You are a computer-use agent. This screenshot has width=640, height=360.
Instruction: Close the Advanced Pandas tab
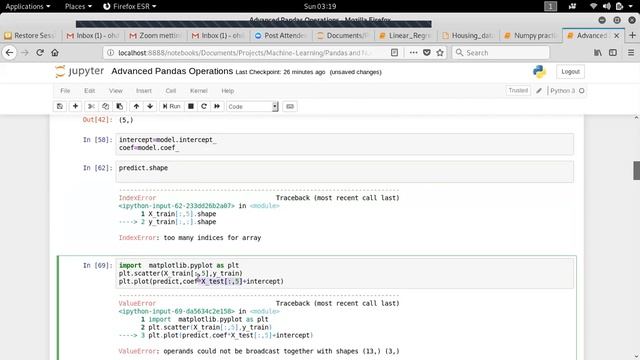[x=617, y=36]
